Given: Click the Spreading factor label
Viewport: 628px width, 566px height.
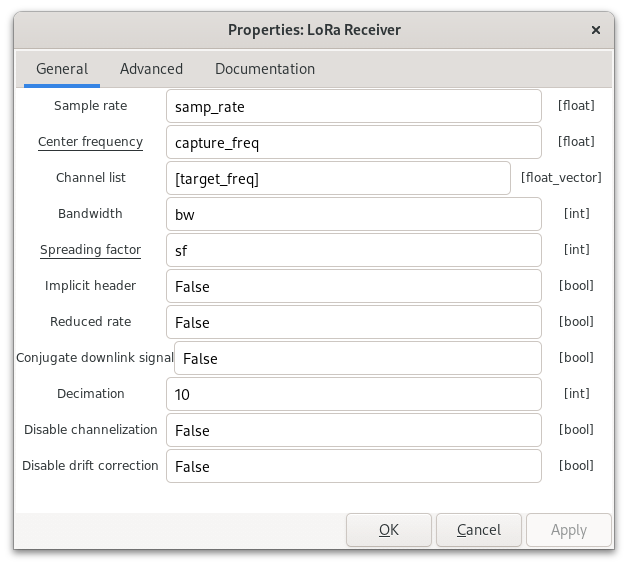Looking at the screenshot, I should [x=91, y=250].
